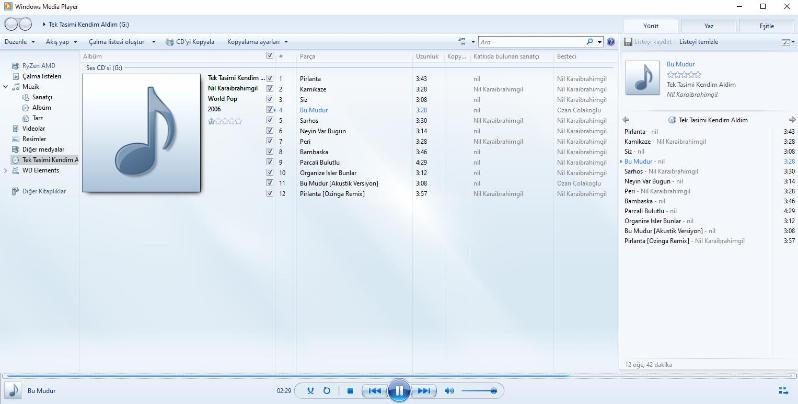Click the shuffle button in playback controls
Screen dimensions: 798x404
click(x=311, y=390)
